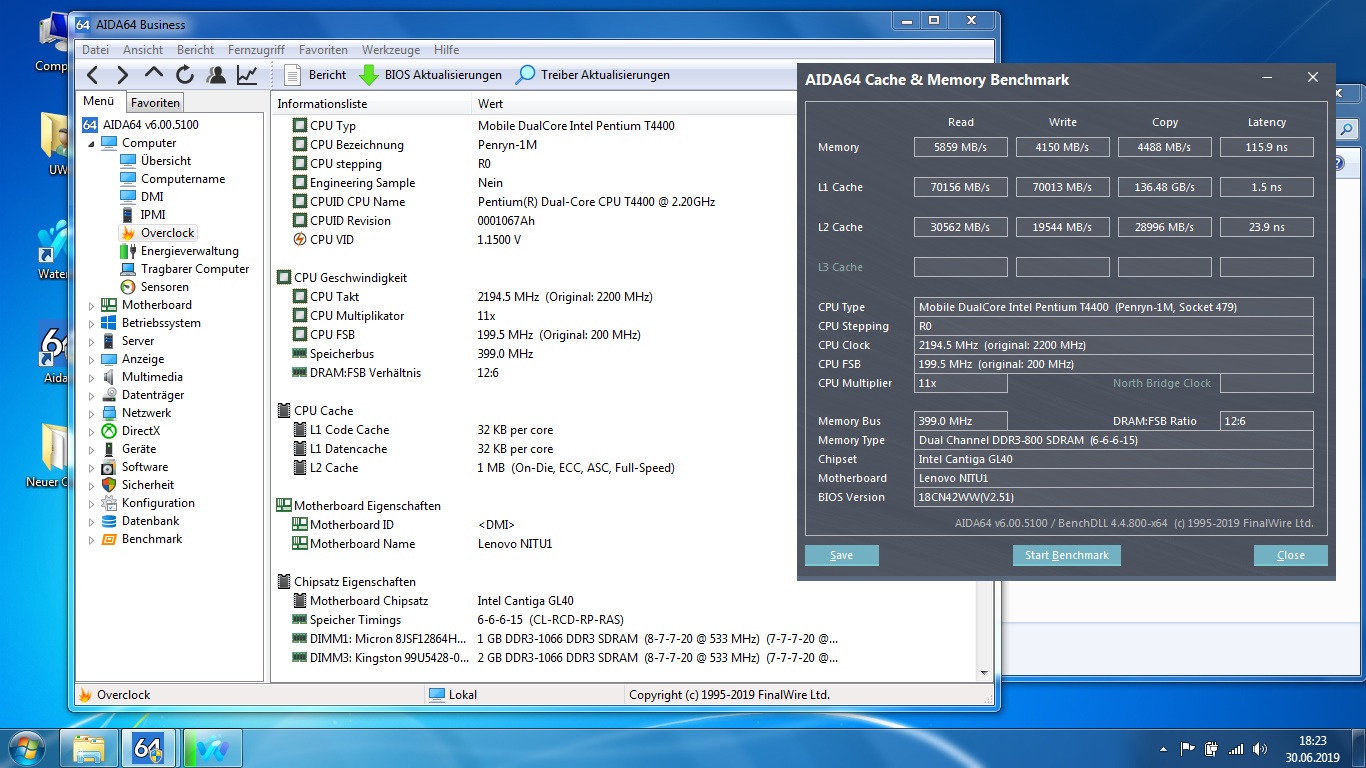The width and height of the screenshot is (1366, 768).
Task: Click the back navigation arrow
Action: point(91,74)
